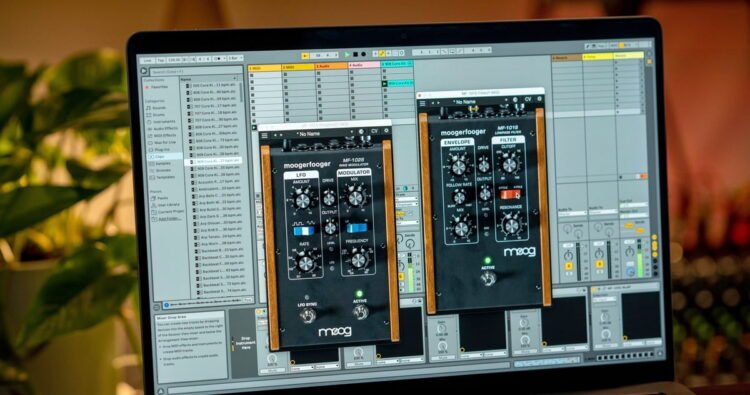This screenshot has width=750, height=395.
Task: Select the 3 Audio track header
Action: 331,66
